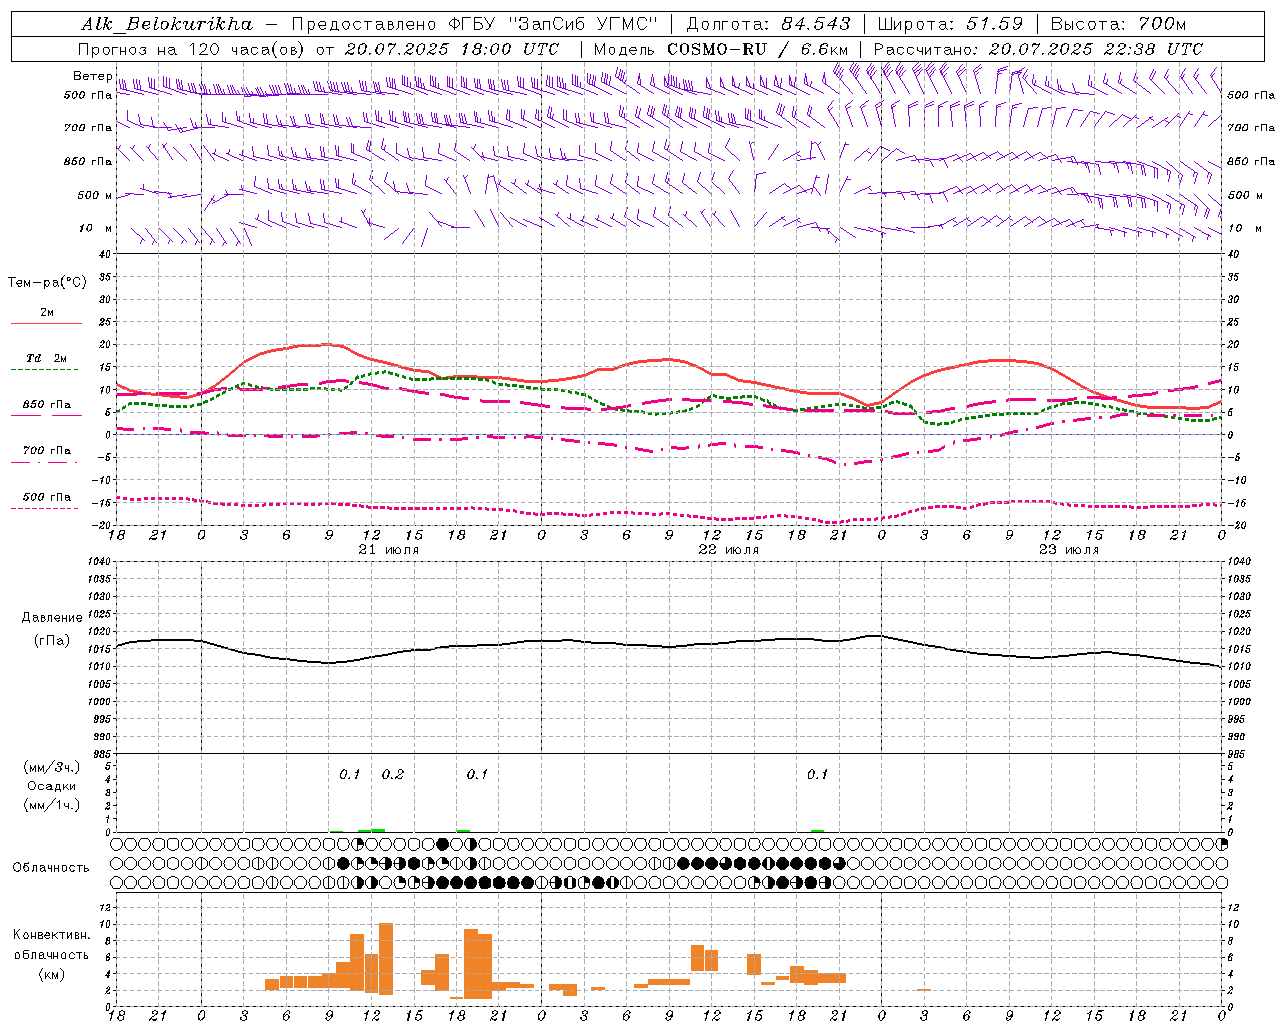Click the solid red line sample under 2м
1280x1024 pixels.
point(46,324)
